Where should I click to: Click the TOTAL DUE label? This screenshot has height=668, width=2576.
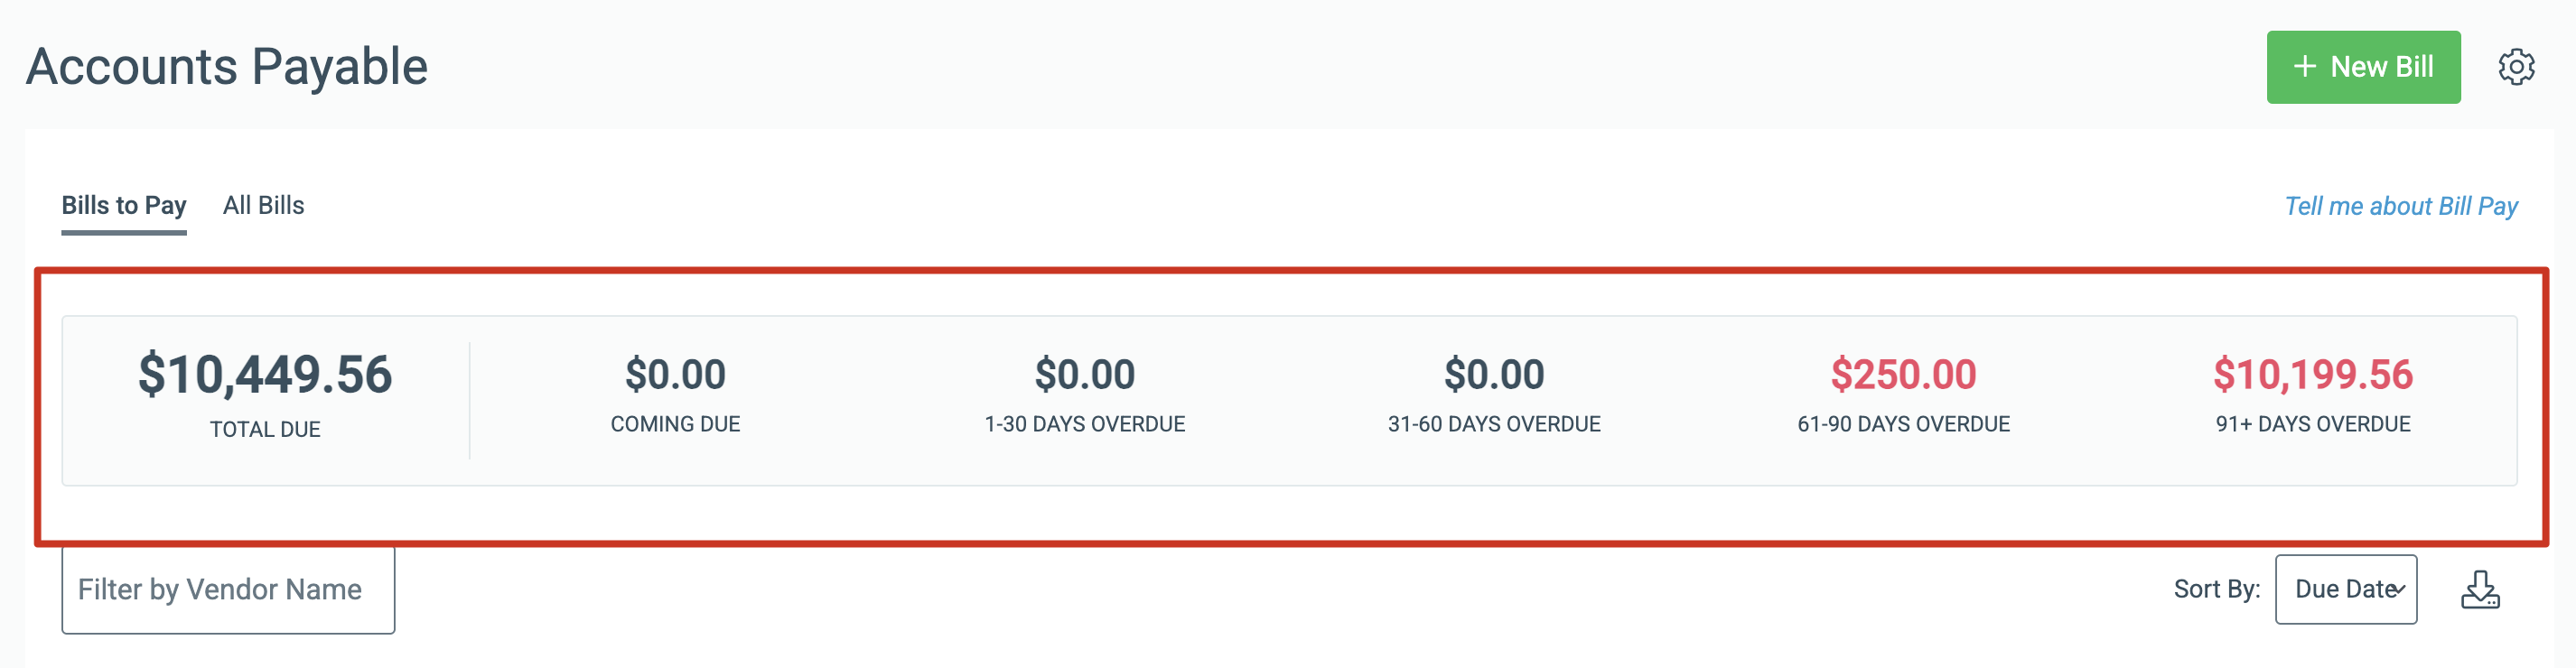point(265,429)
